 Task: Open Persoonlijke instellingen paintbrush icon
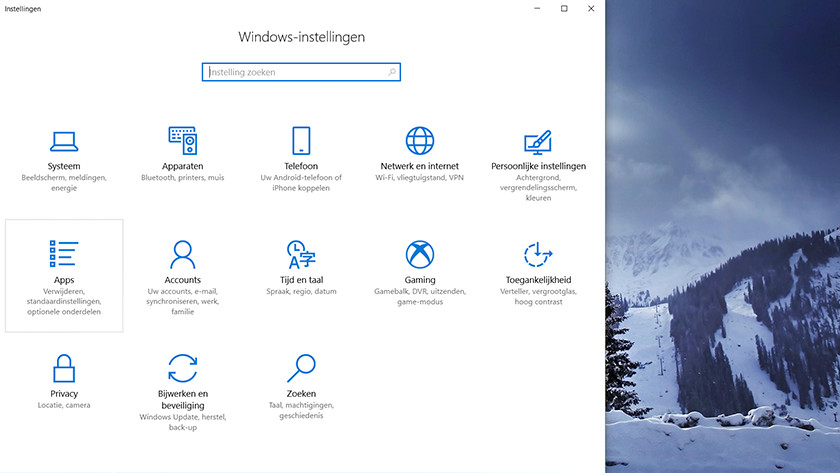click(x=538, y=141)
